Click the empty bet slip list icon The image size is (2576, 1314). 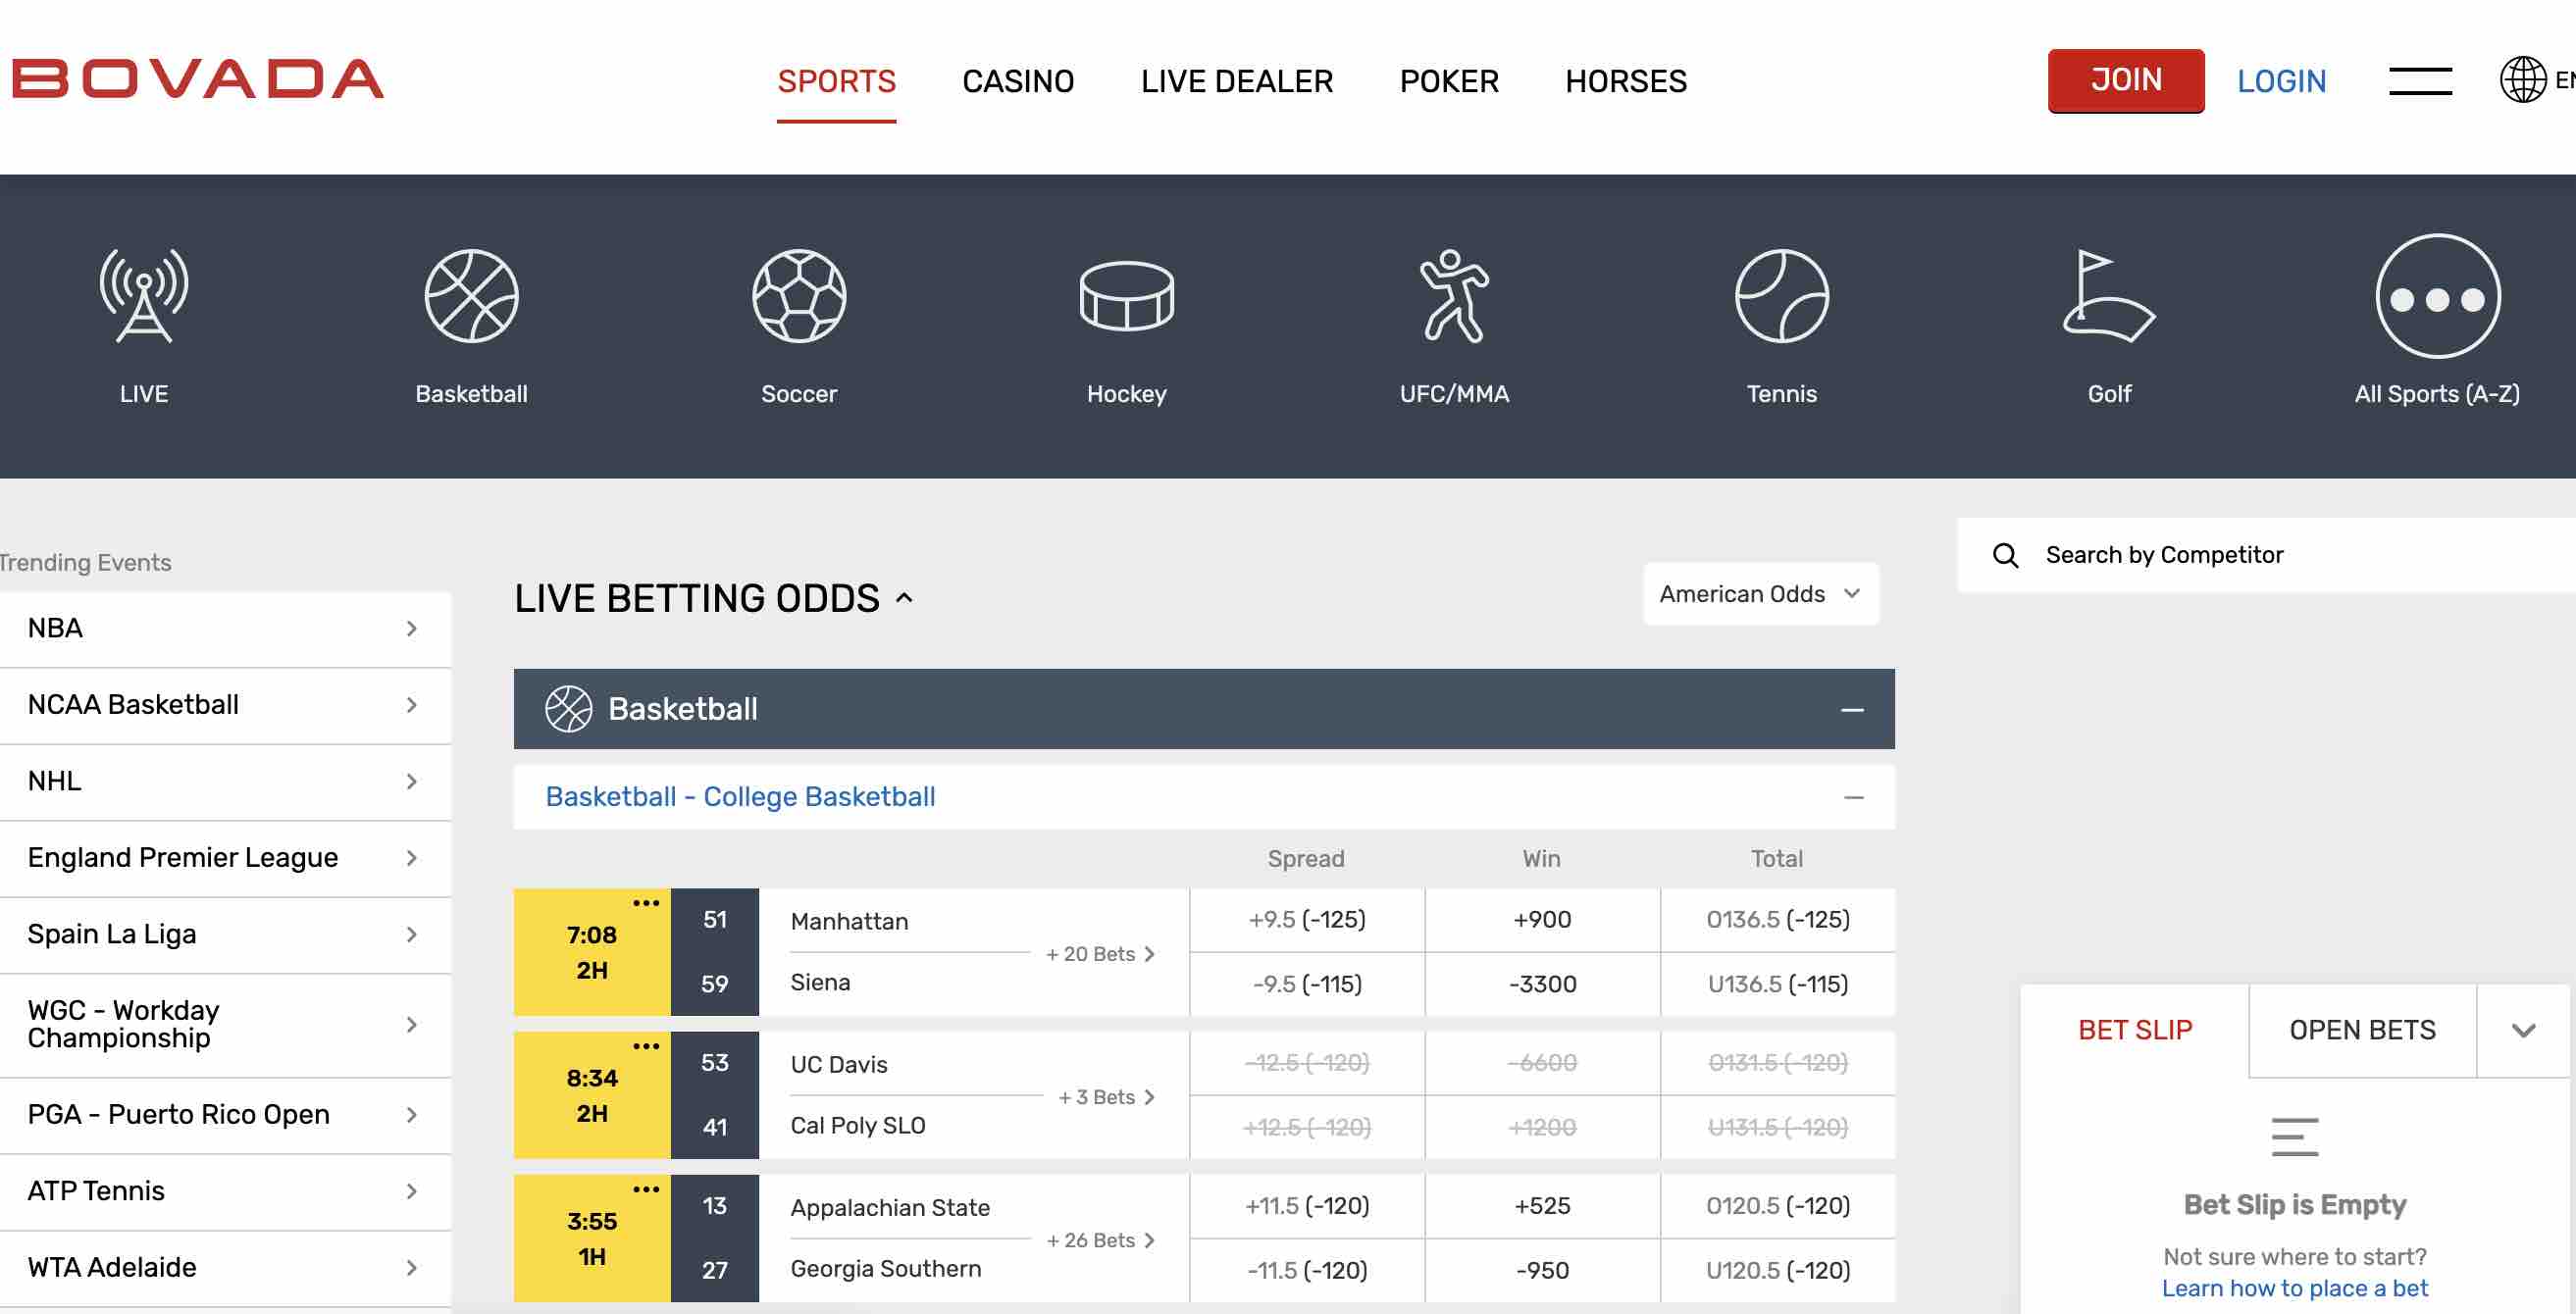2294,1137
